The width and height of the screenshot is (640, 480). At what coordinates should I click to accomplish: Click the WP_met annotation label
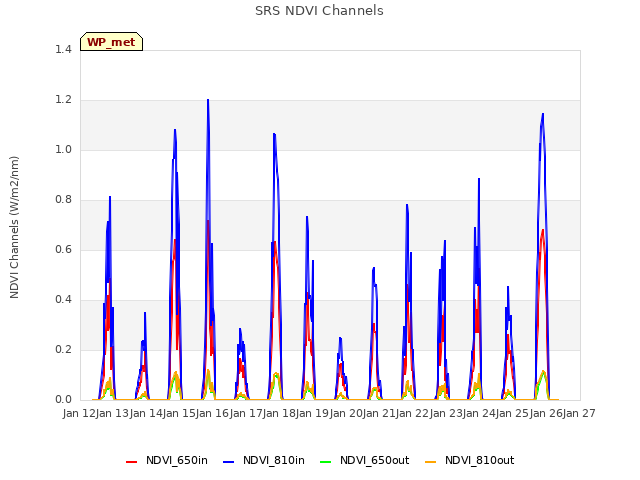point(111,42)
